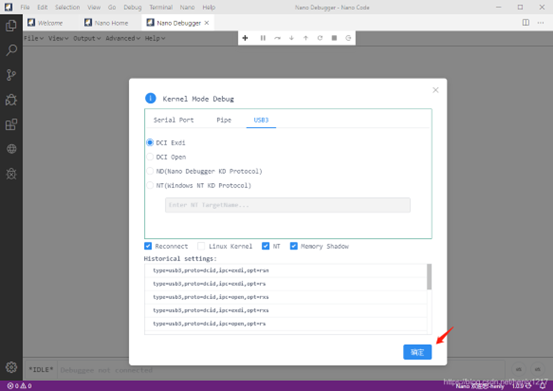Open the Search icon in activity bar
The height and width of the screenshot is (391, 553).
click(11, 50)
